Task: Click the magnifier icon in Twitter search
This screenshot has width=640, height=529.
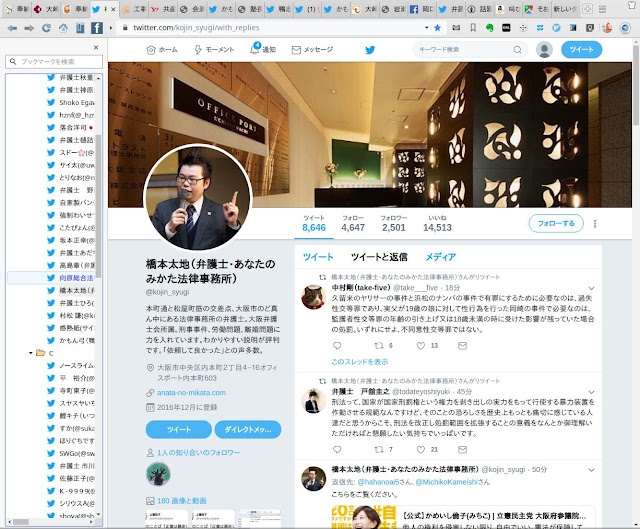Action: pos(517,50)
